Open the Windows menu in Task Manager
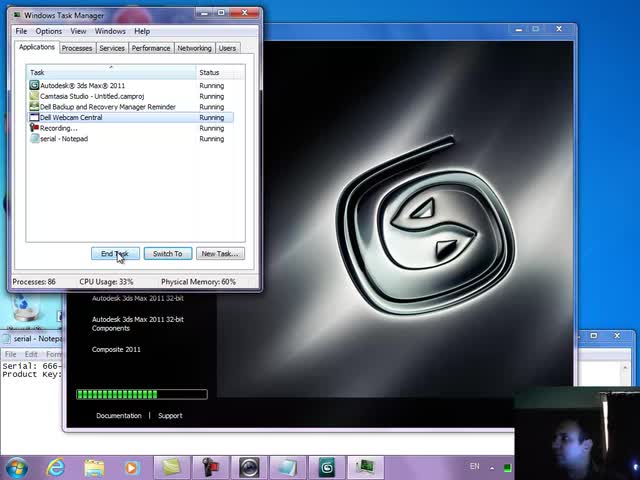 (110, 31)
